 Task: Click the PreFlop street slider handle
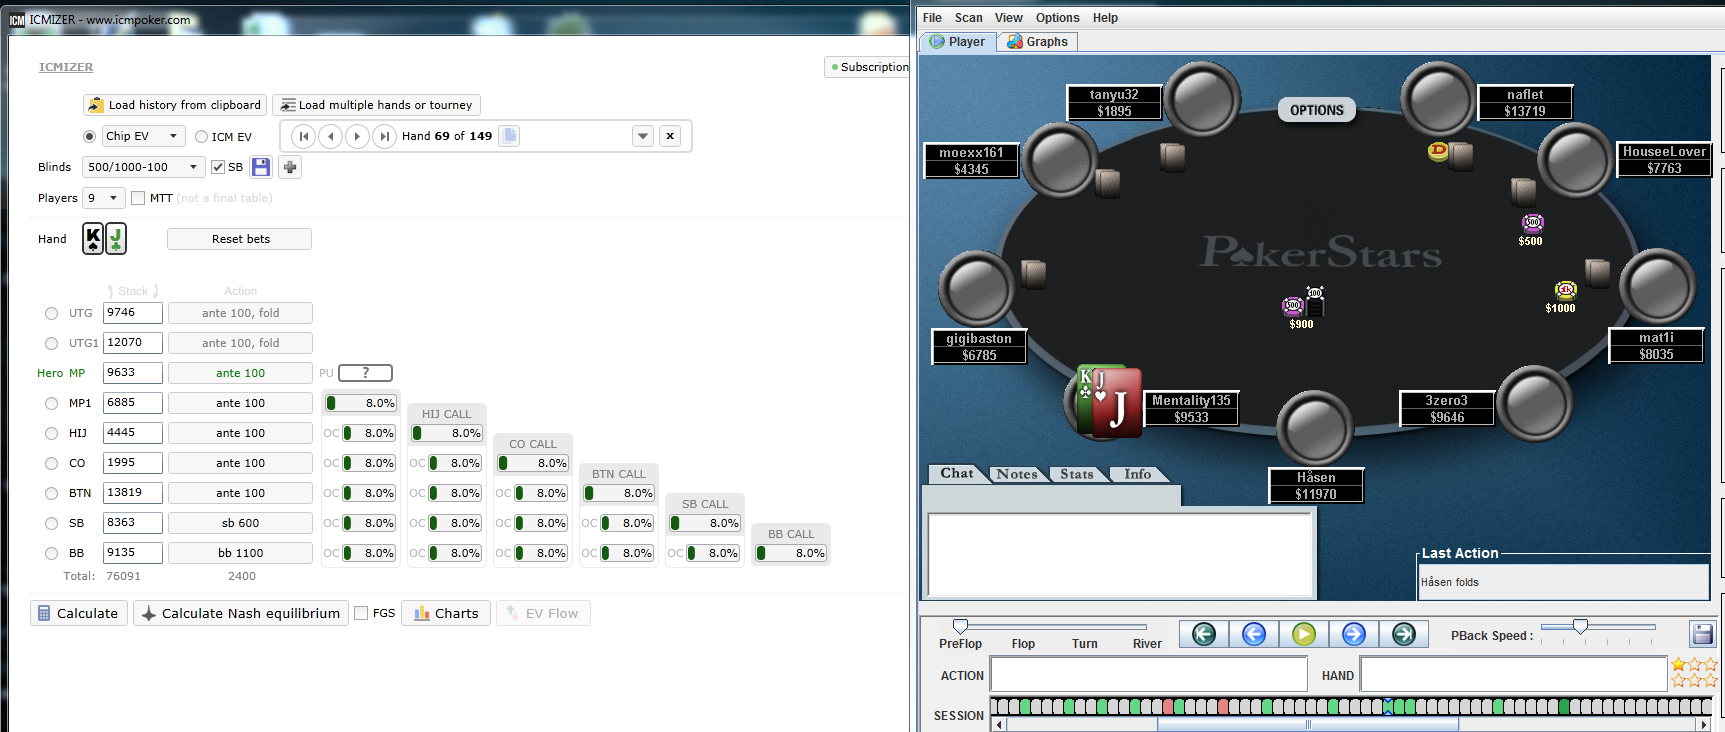(960, 626)
